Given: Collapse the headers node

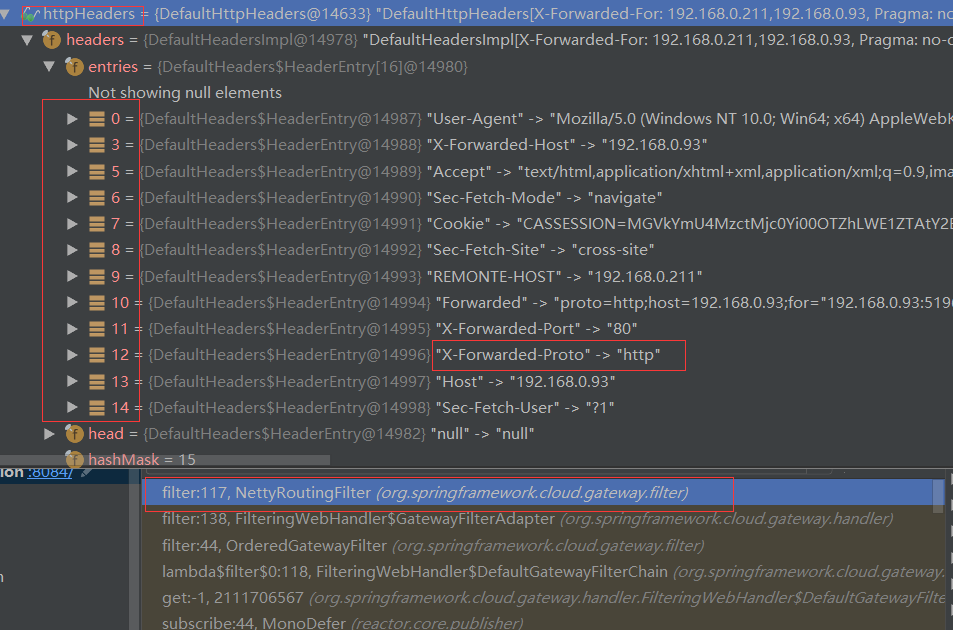Looking at the screenshot, I should pos(28,40).
